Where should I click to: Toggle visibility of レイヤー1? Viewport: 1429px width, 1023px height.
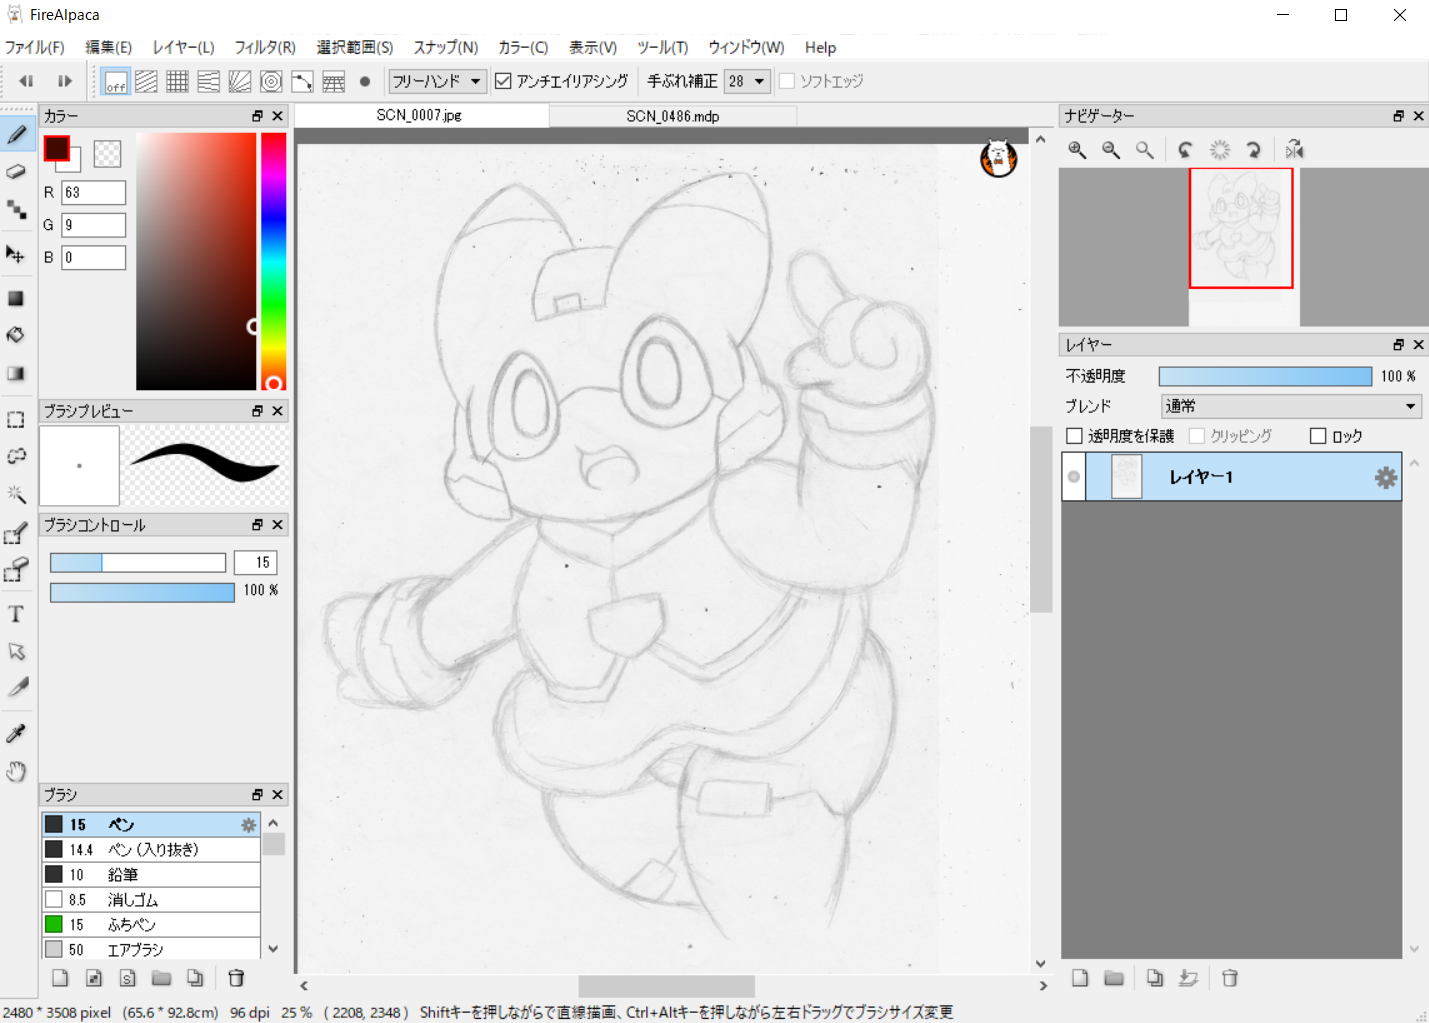coord(1074,477)
